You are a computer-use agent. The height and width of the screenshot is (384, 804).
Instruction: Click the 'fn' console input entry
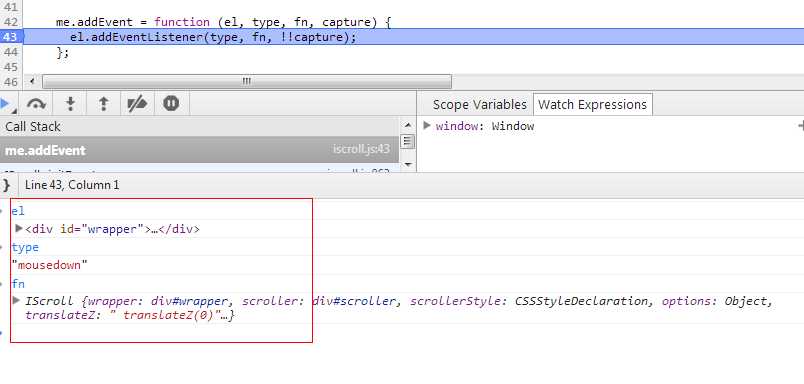(x=18, y=284)
